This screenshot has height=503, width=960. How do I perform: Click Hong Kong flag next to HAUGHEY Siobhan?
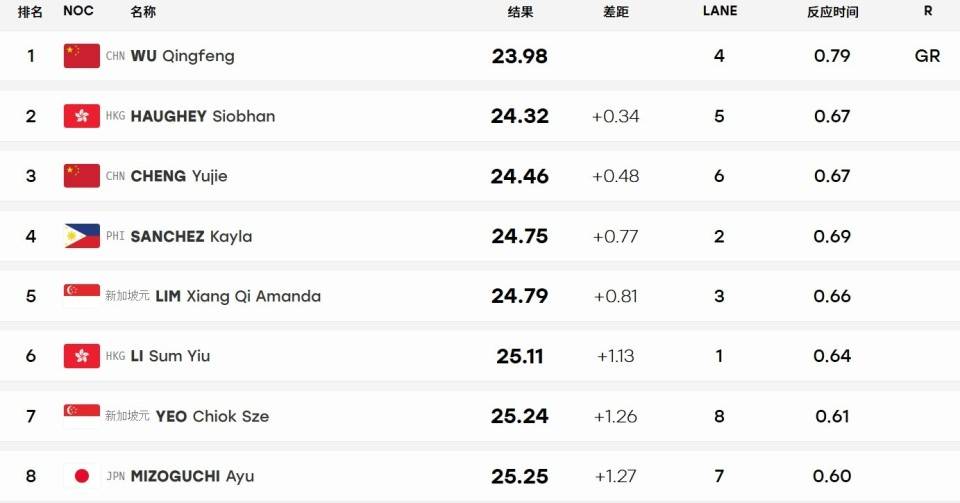click(81, 116)
